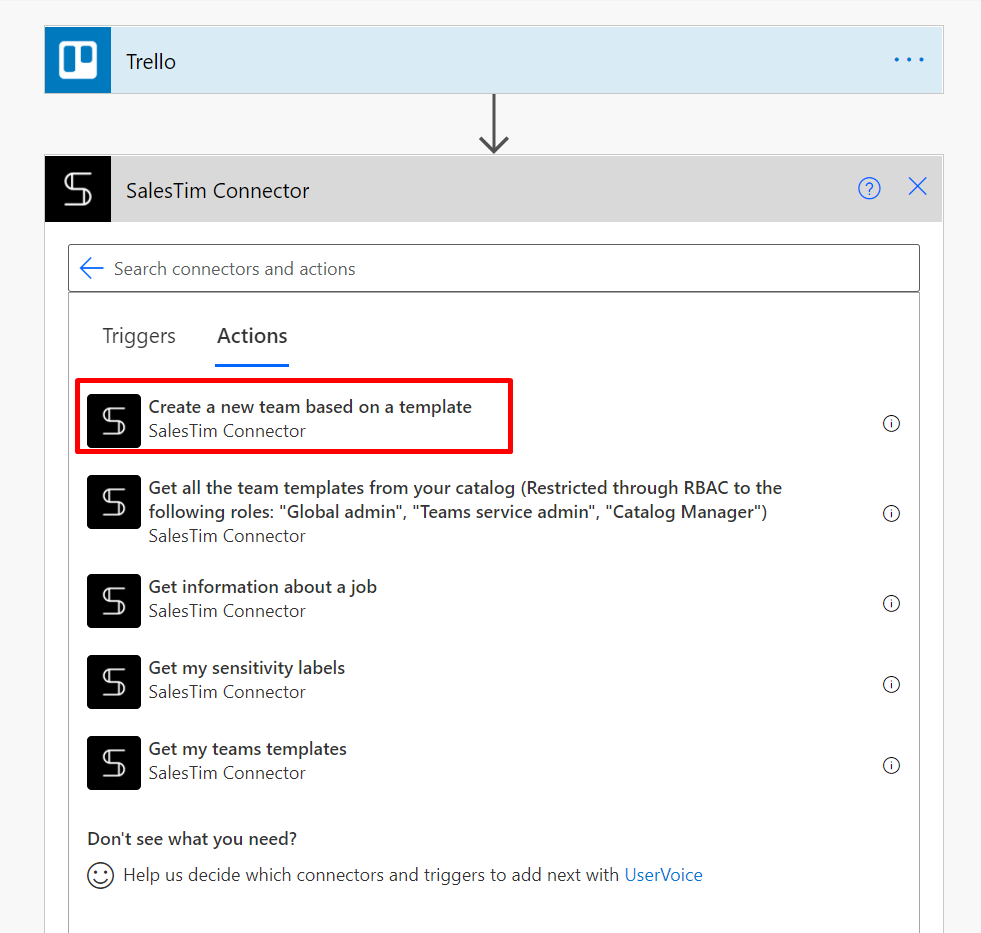Show info for Create a new team action
Screen dimensions: 981x933
891,424
